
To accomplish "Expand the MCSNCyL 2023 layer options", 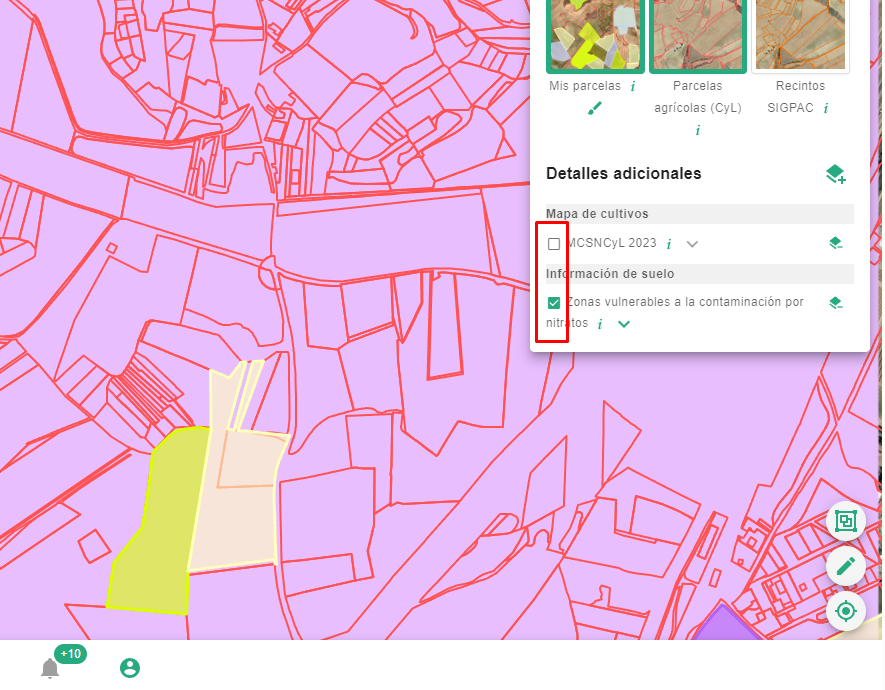I will (692, 244).
